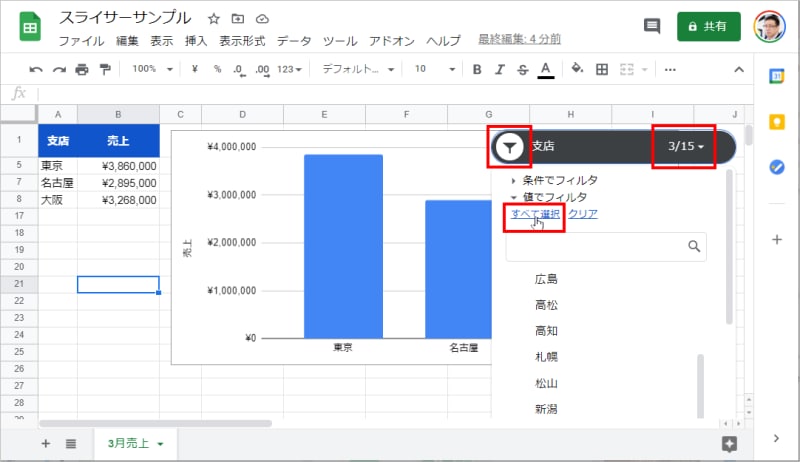Toggle italic formatting
This screenshot has height=462, width=800.
pos(499,69)
